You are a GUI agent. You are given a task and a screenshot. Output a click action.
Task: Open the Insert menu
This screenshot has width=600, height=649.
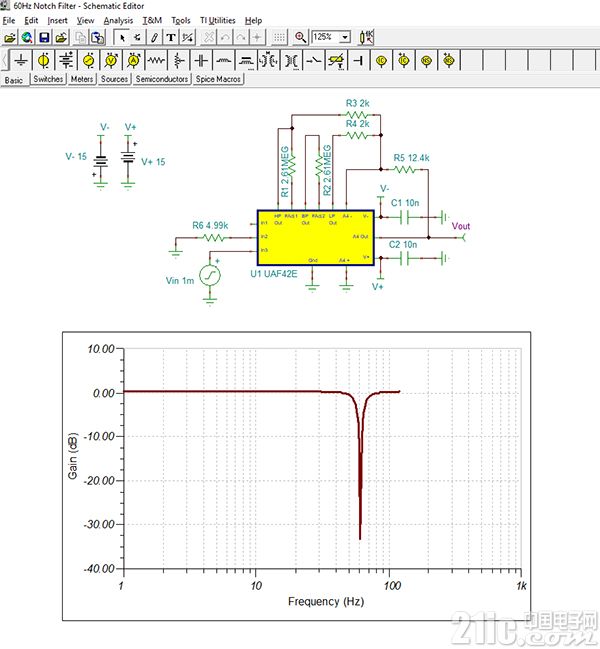58,20
